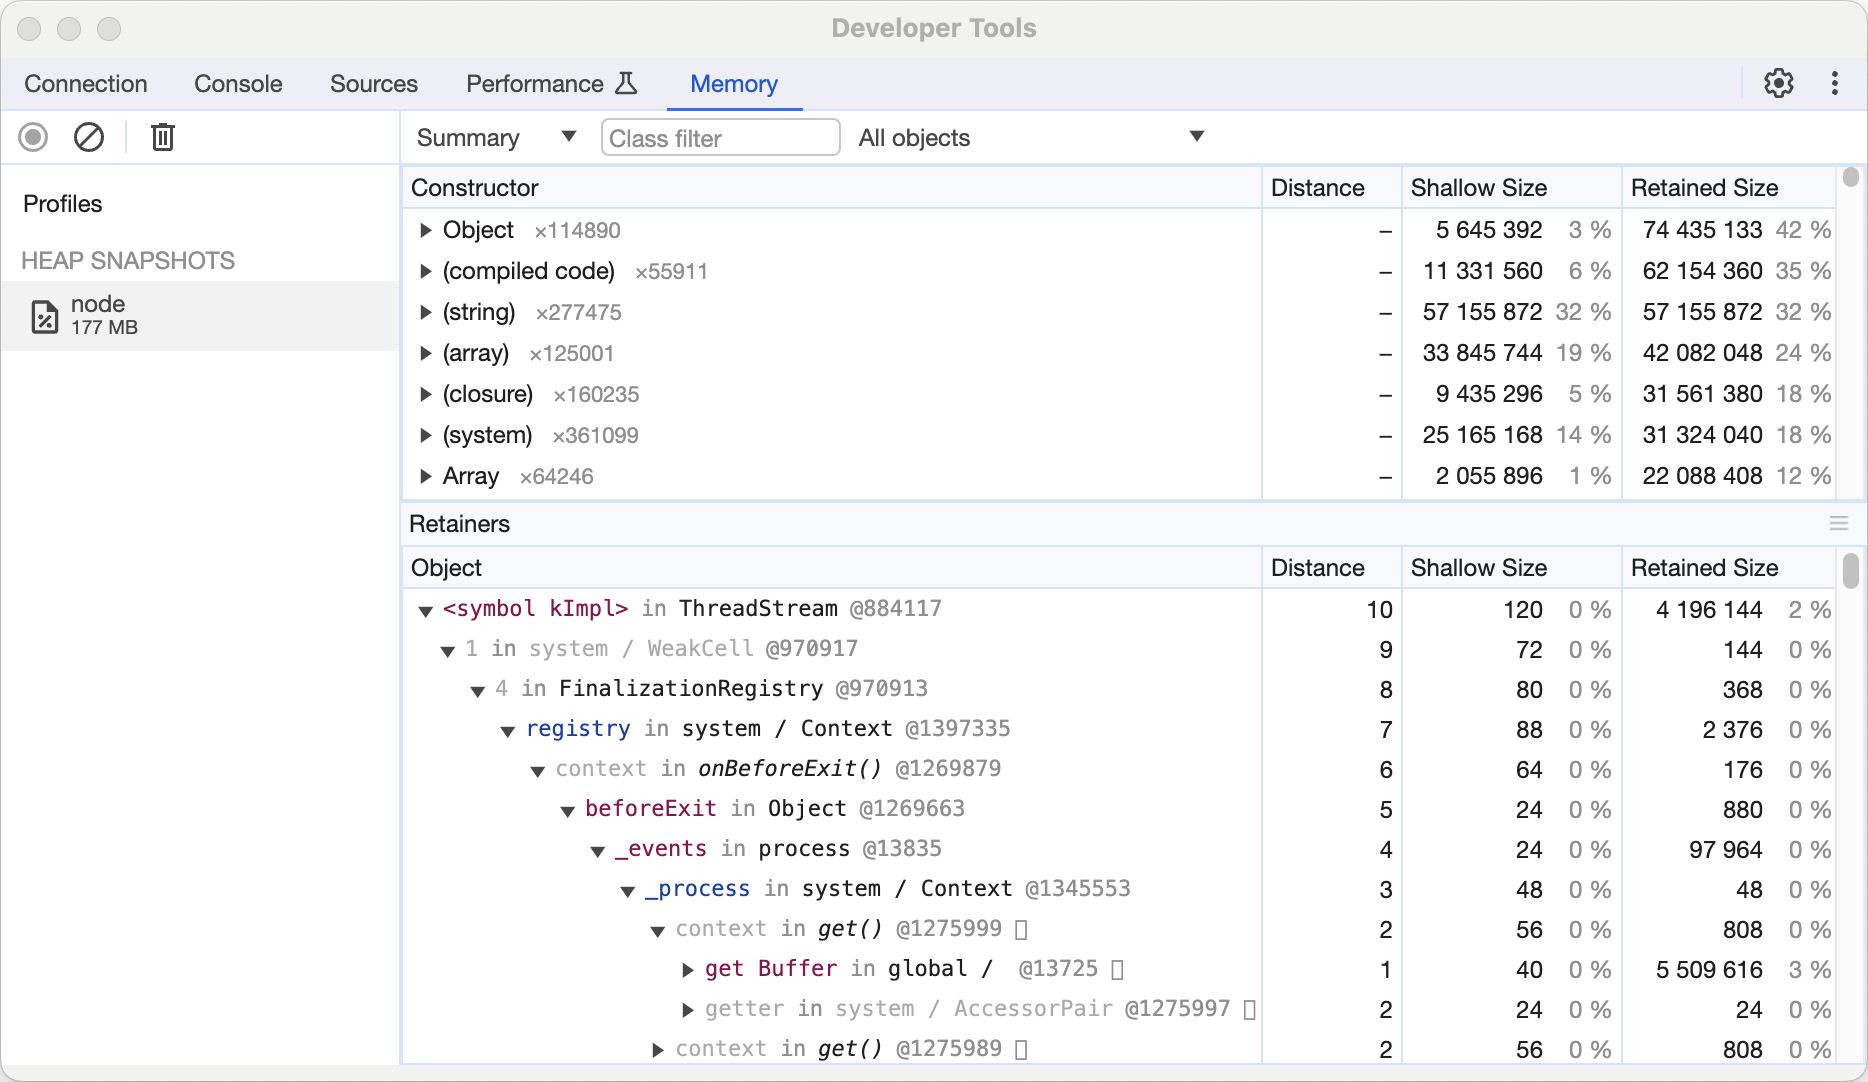Screen dimensions: 1868x1082
Task: Switch to the Console tab
Action: coord(238,84)
